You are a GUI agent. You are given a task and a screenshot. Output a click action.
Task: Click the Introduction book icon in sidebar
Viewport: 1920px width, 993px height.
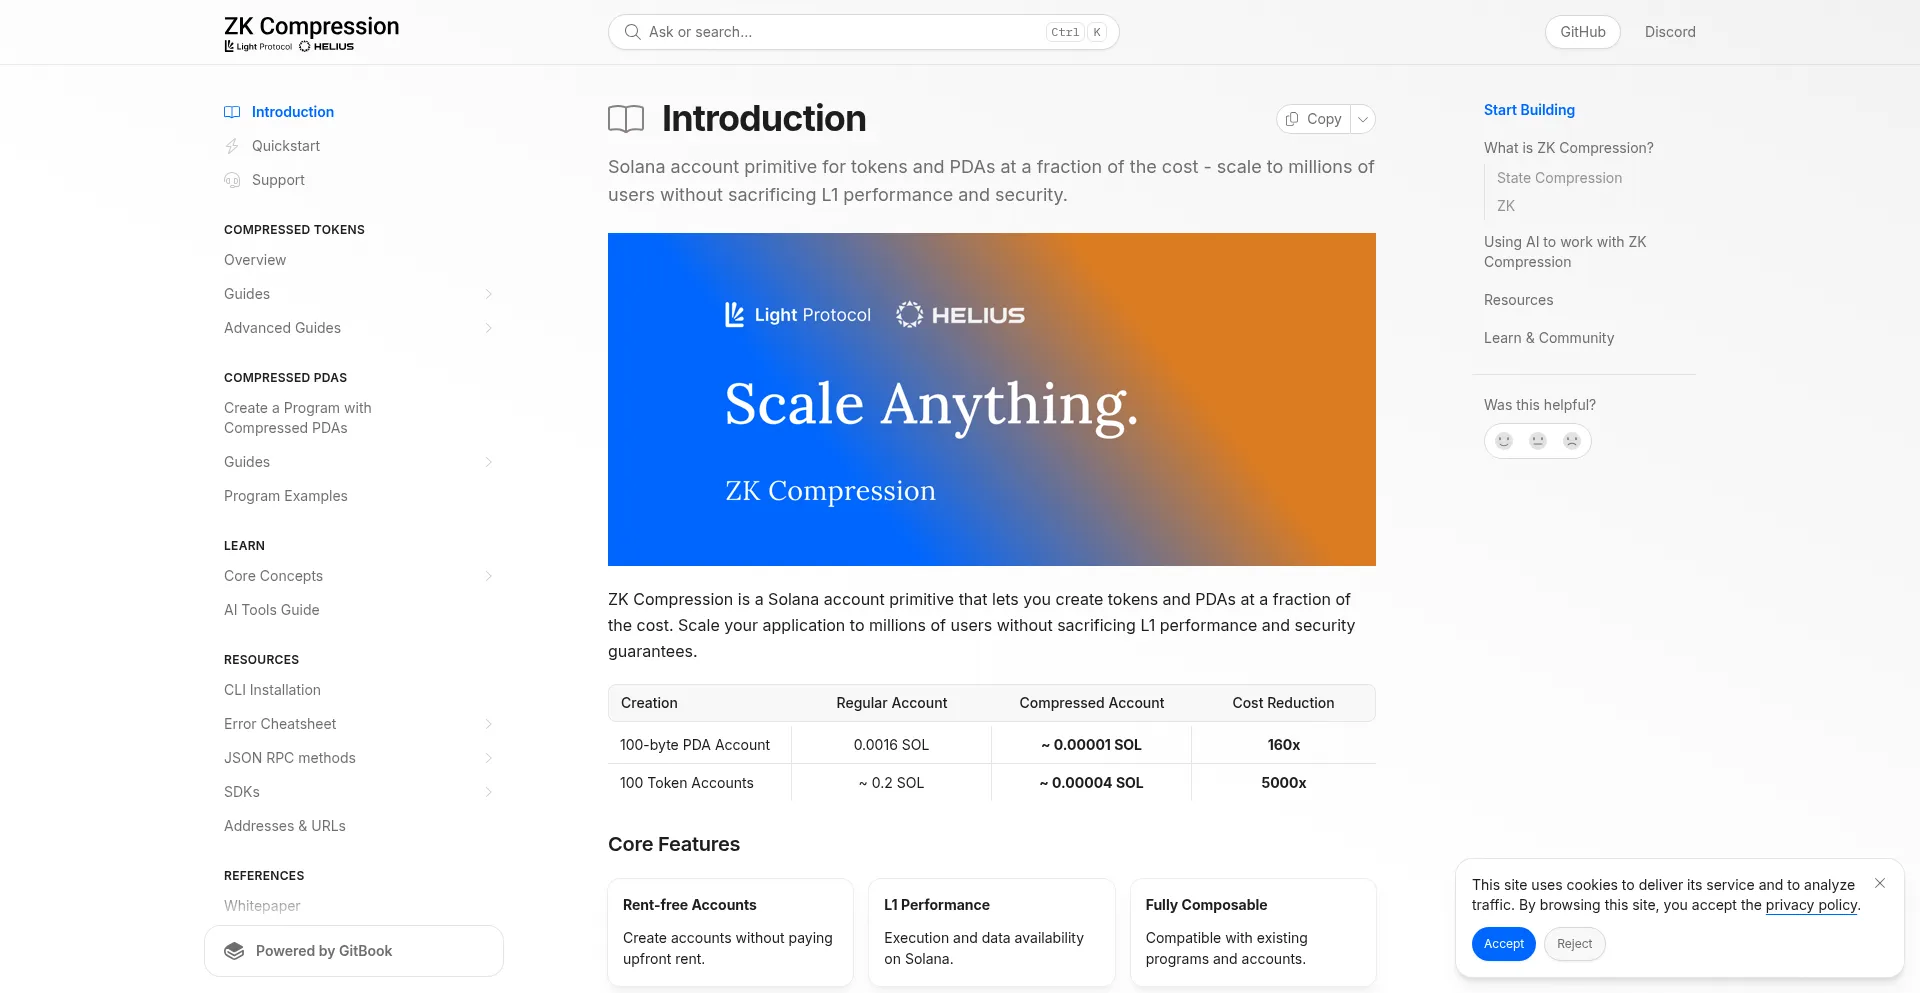pyautogui.click(x=232, y=112)
